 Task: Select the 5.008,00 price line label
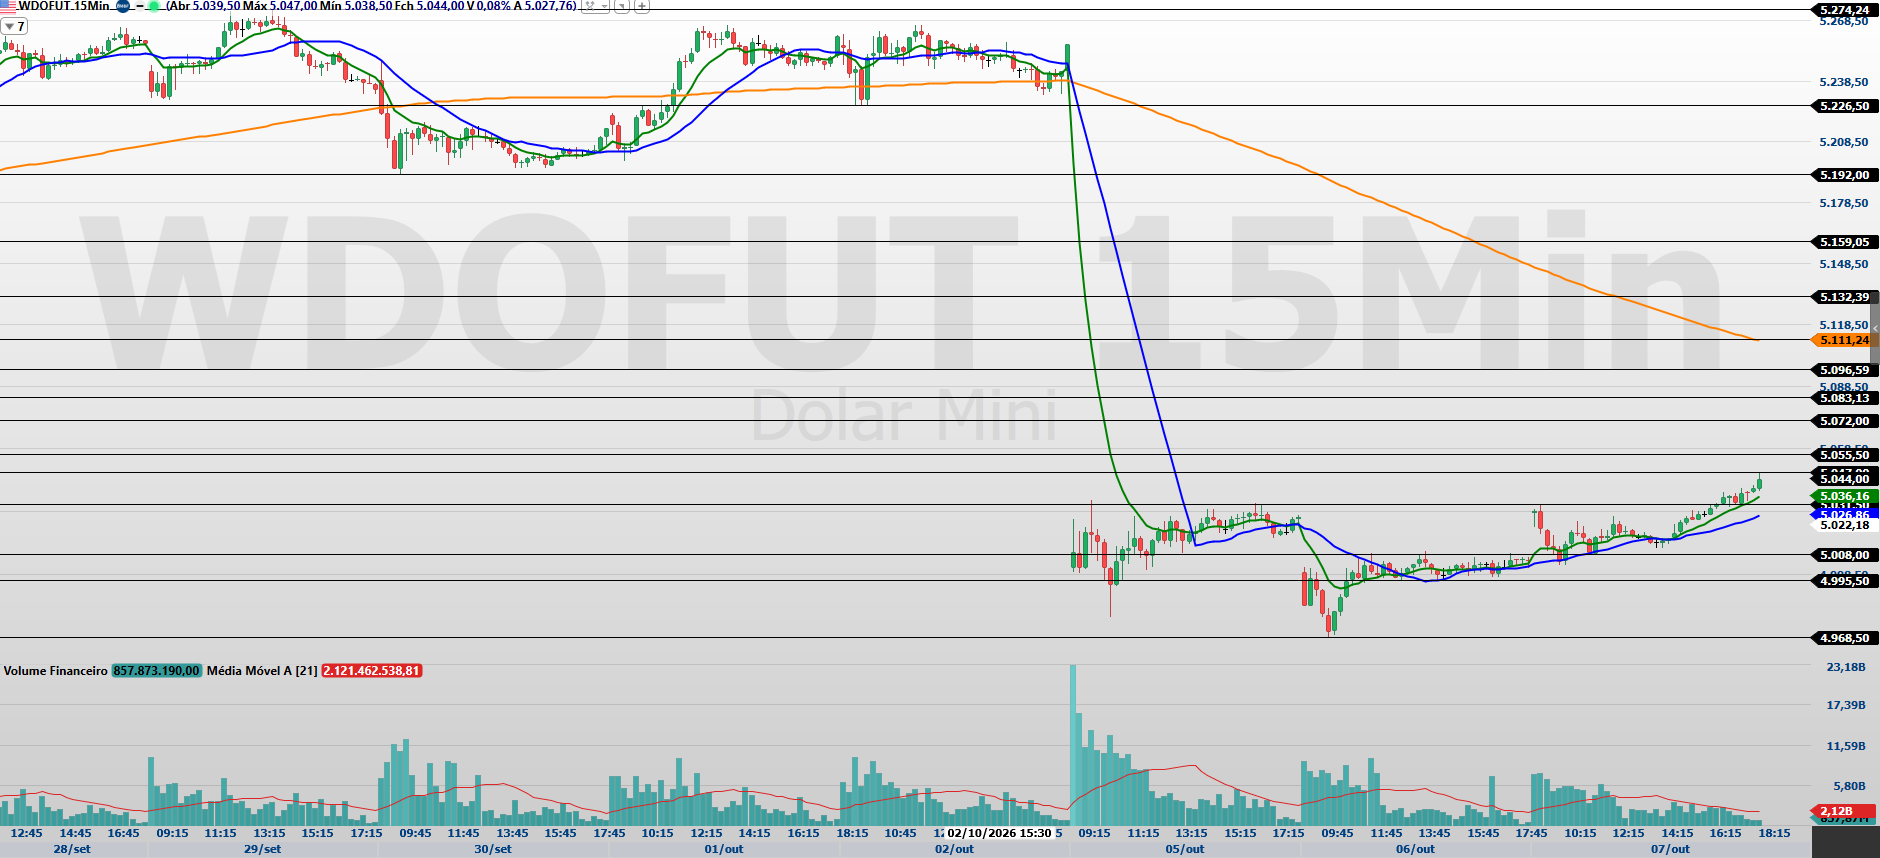(x=1844, y=555)
